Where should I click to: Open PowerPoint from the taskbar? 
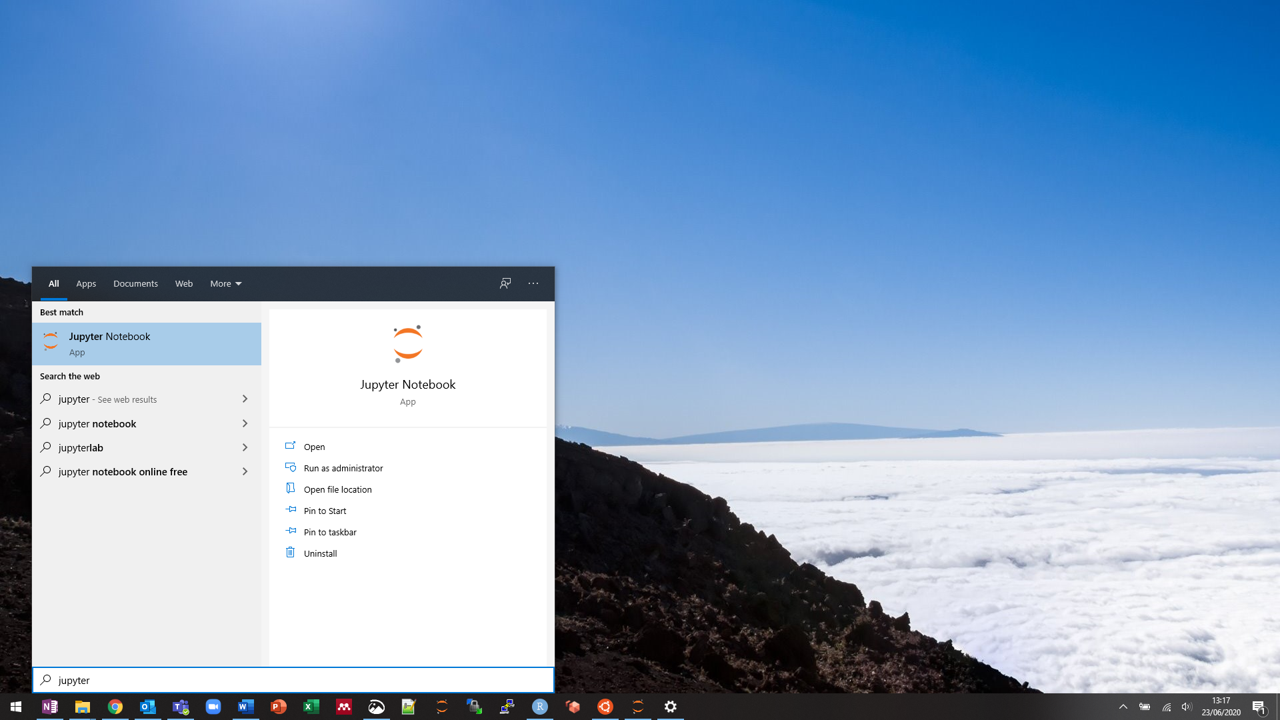pos(279,707)
